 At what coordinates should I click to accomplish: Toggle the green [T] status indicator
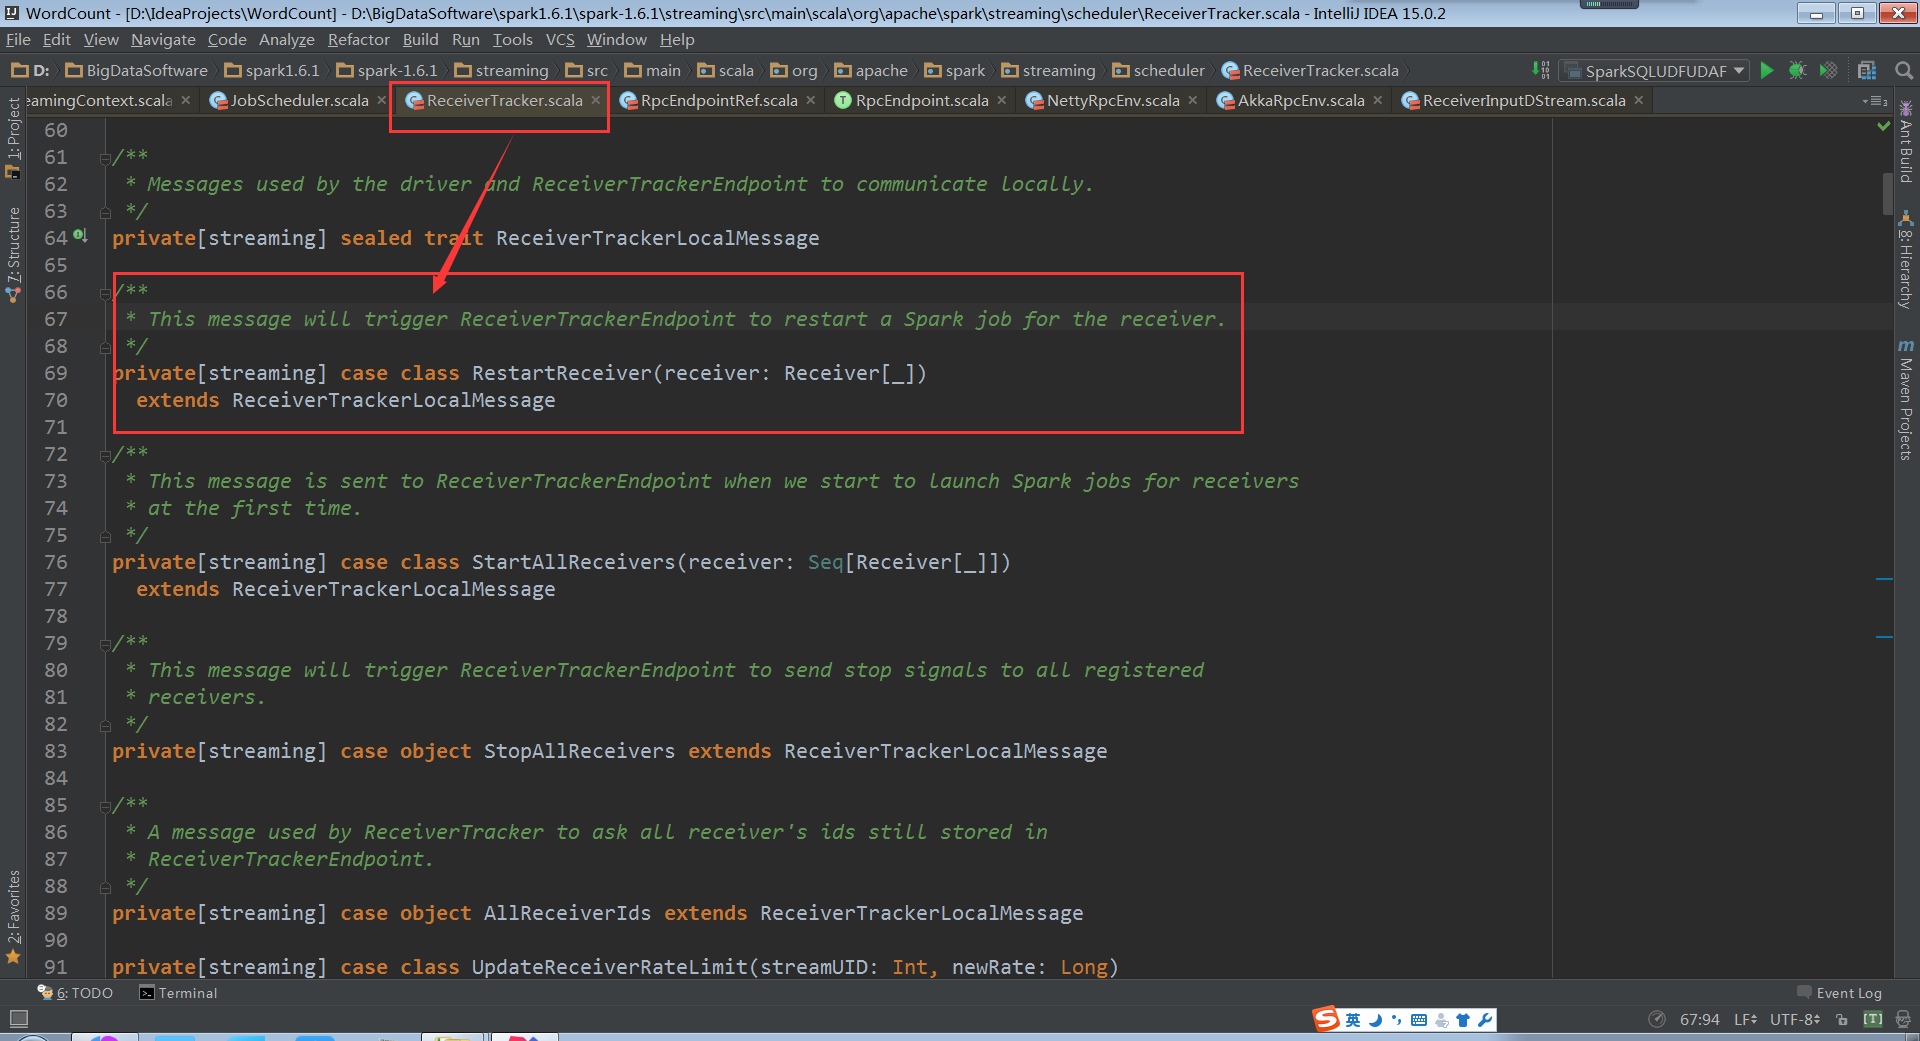[1873, 1019]
